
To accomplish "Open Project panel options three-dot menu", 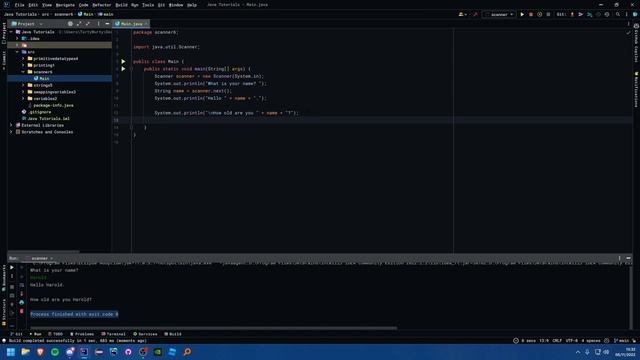I will 98,24.
